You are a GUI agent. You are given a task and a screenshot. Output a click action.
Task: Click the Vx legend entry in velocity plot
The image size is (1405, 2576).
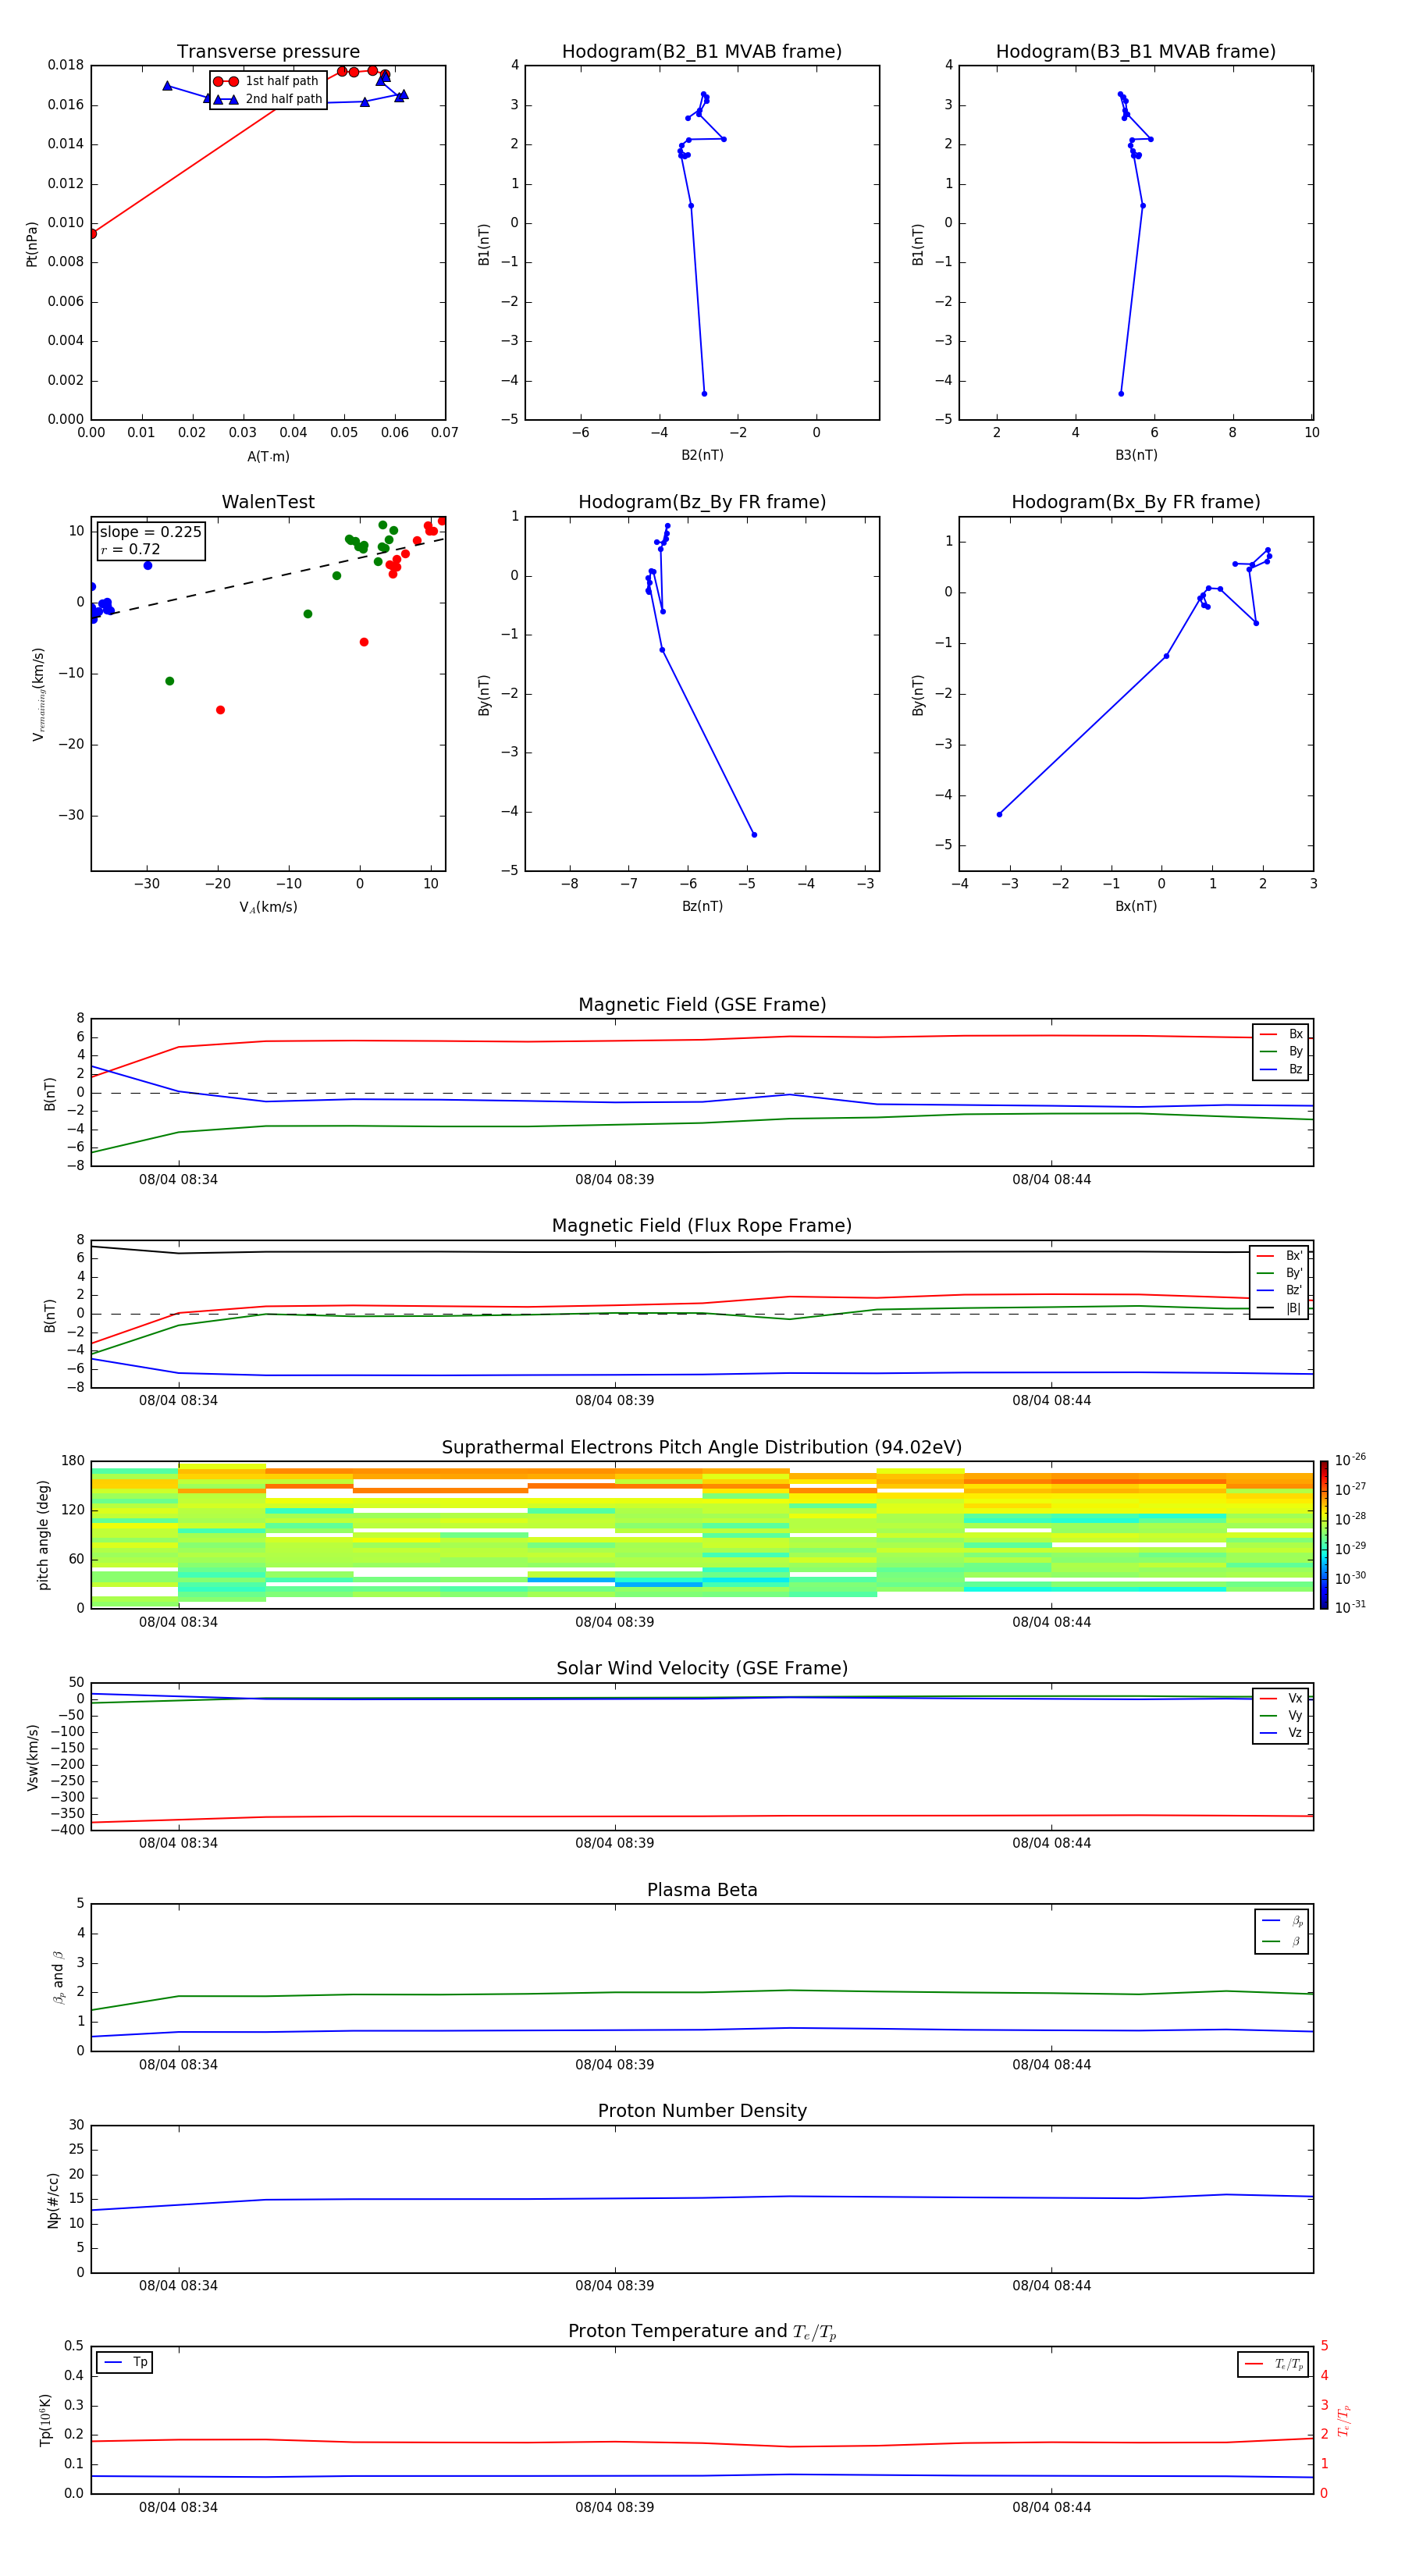coord(1281,1698)
